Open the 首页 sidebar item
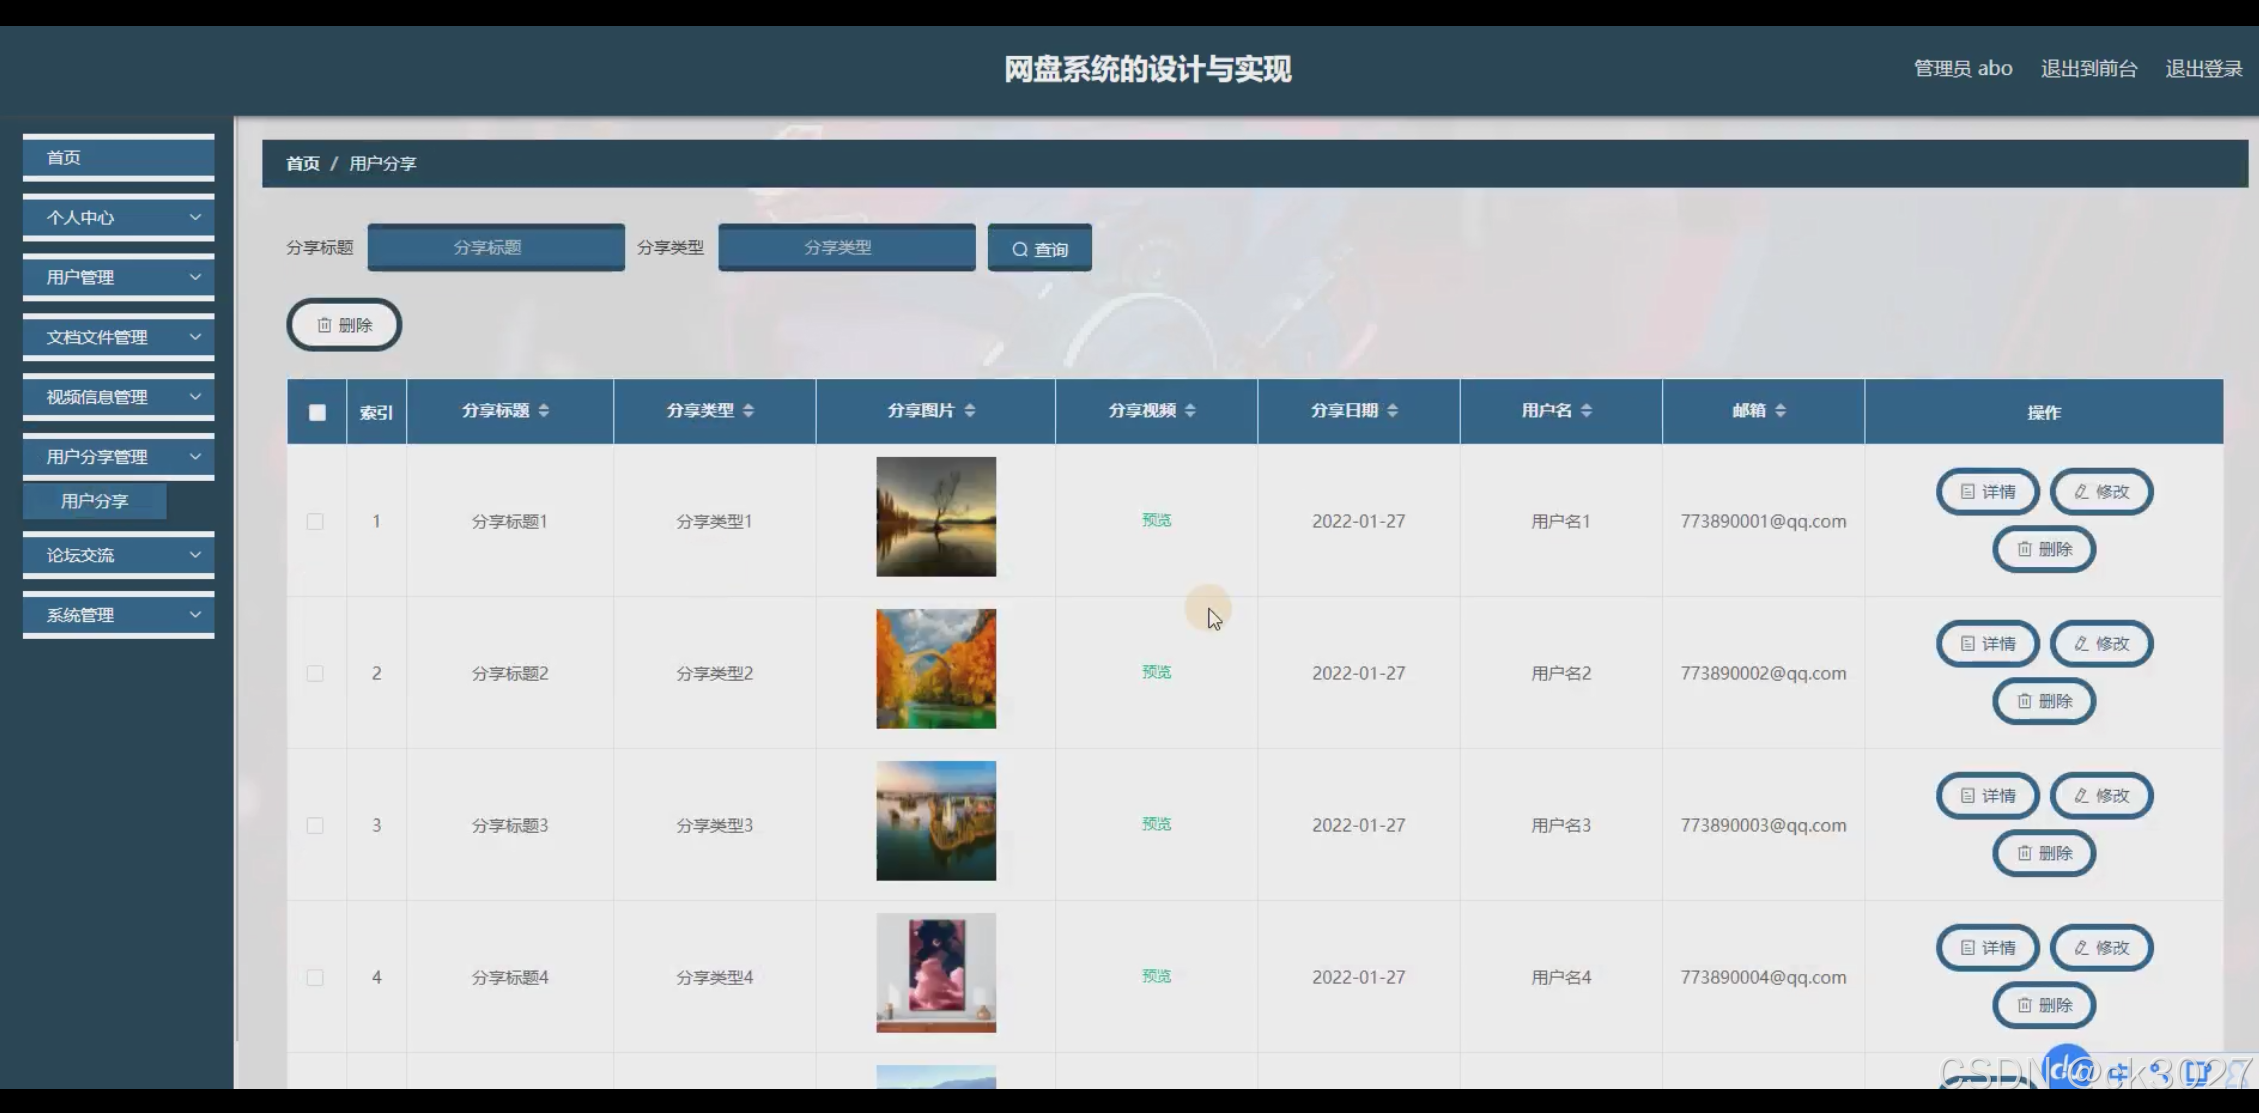The image size is (2259, 1113). [118, 158]
